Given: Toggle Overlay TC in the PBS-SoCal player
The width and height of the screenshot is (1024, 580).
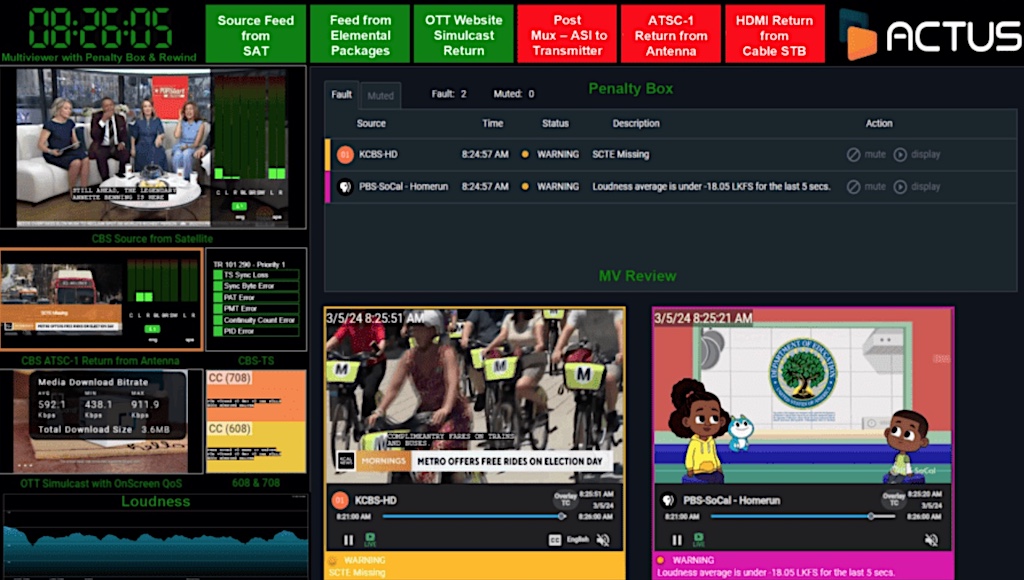Looking at the screenshot, I should (894, 499).
